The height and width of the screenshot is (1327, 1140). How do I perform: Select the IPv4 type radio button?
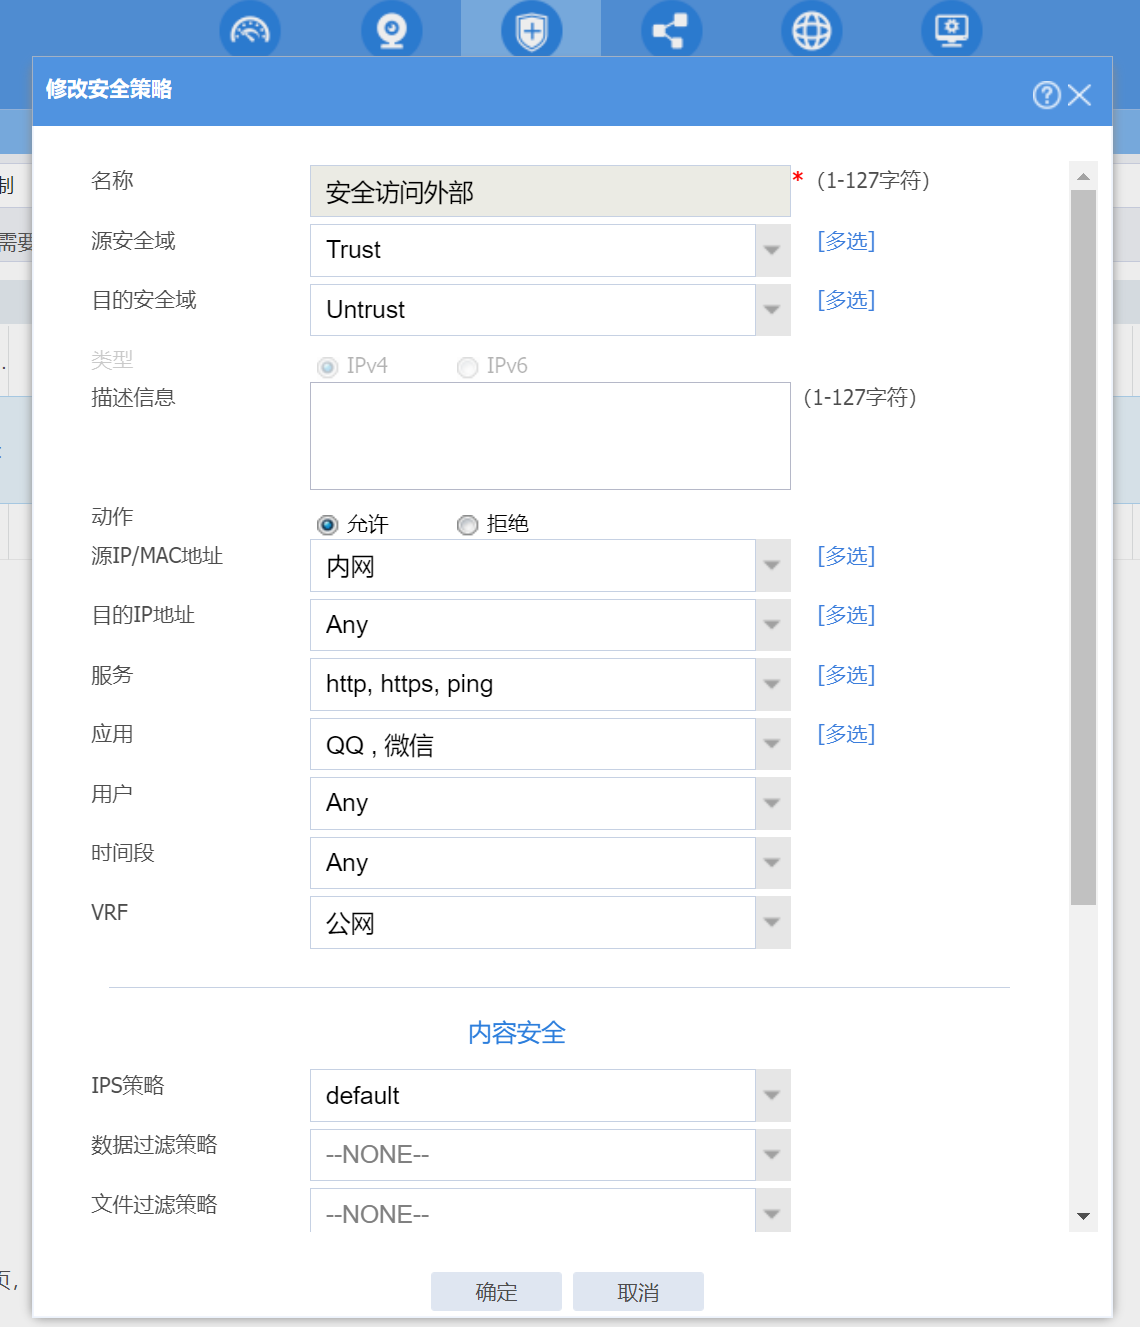327,367
